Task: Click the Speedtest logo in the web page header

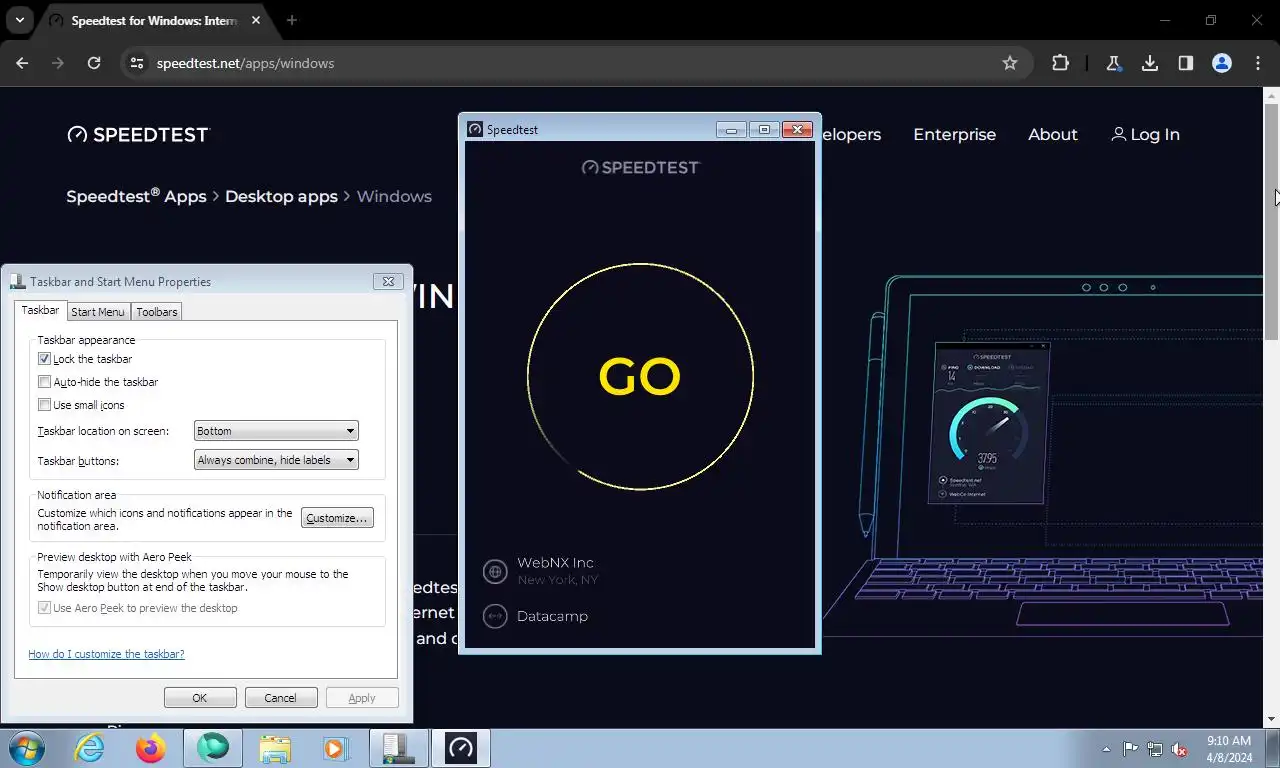Action: click(x=138, y=134)
